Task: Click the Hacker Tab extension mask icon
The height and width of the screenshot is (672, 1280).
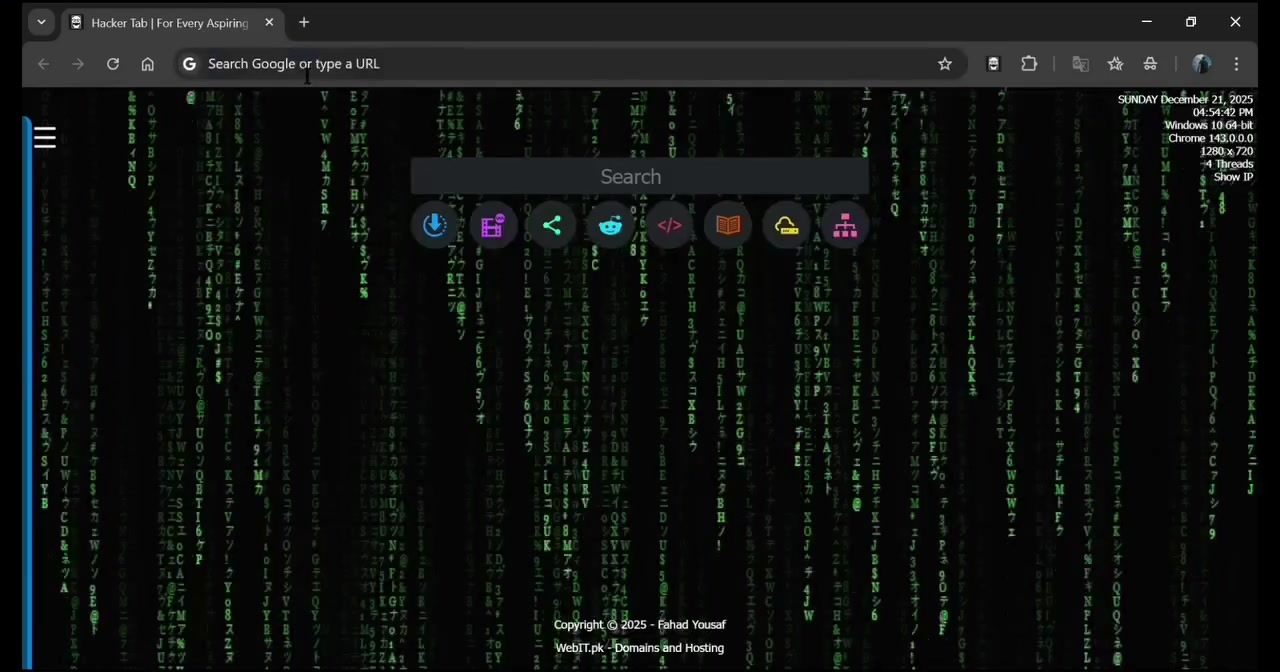Action: point(993,64)
